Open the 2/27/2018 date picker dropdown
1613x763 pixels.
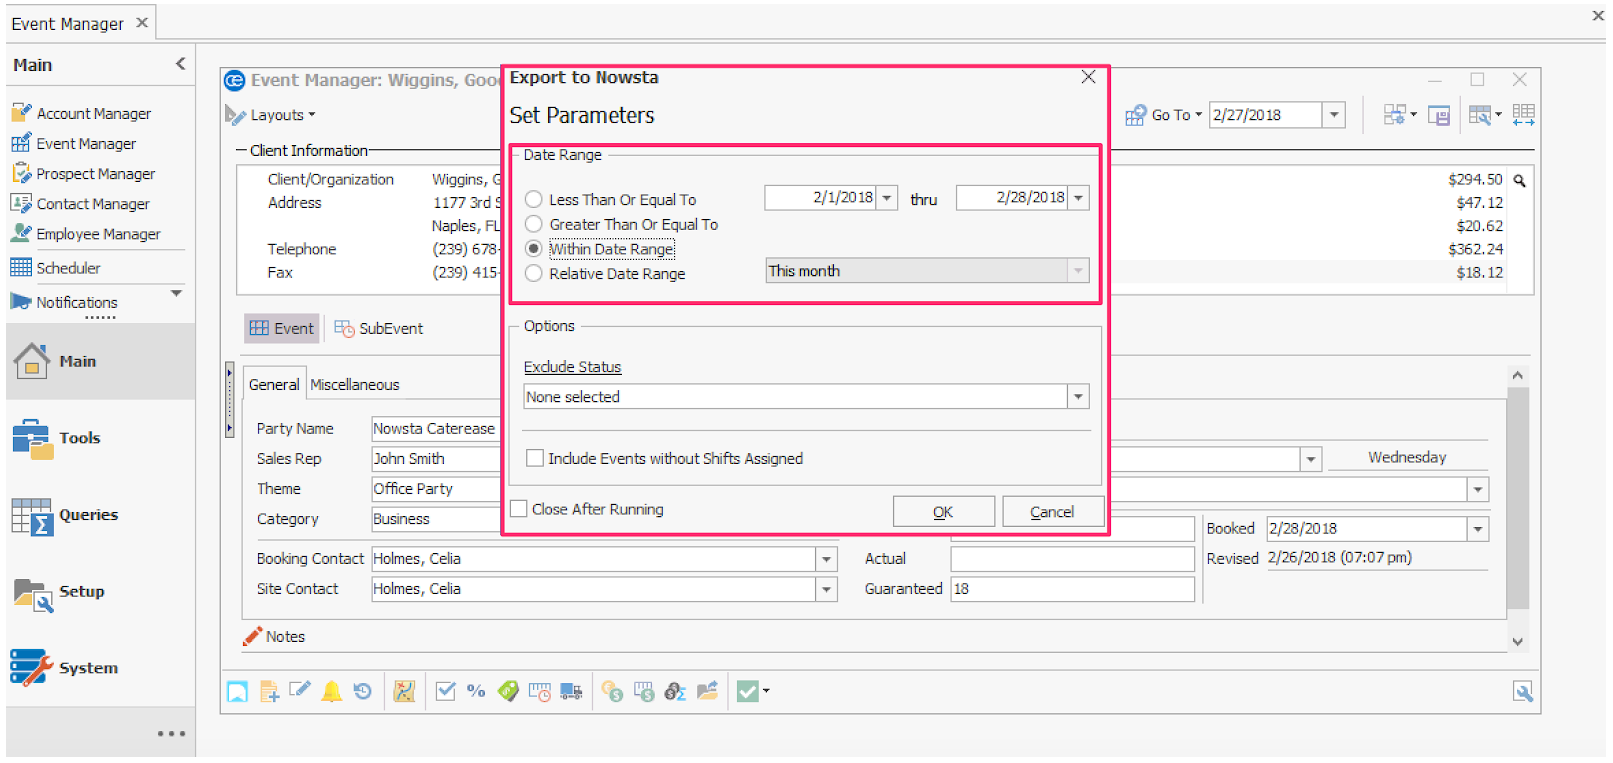click(x=1334, y=115)
